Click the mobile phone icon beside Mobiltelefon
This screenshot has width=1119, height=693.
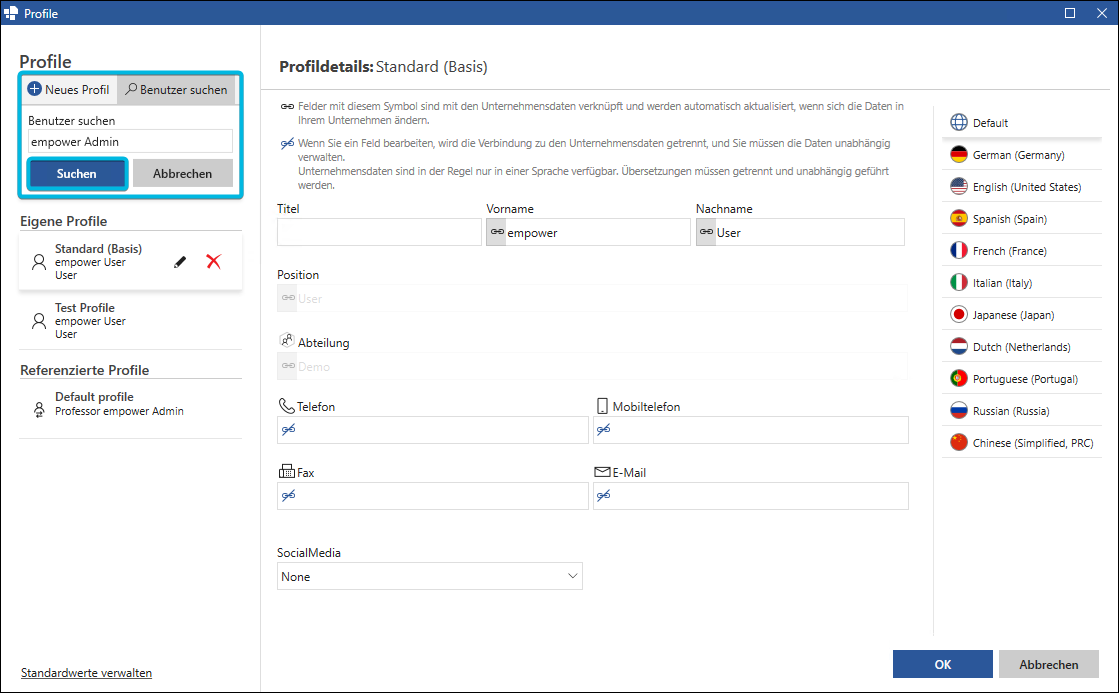(x=602, y=406)
